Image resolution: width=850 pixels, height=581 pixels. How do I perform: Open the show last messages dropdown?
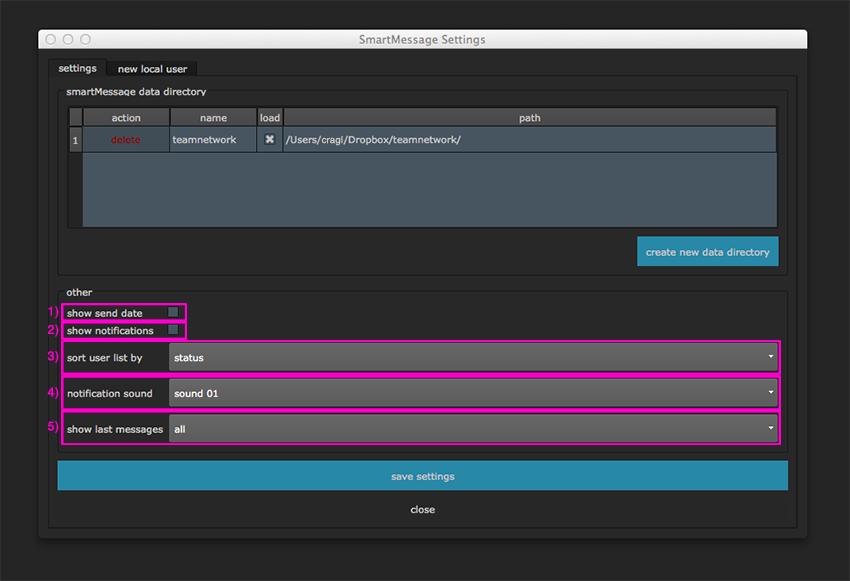point(472,429)
